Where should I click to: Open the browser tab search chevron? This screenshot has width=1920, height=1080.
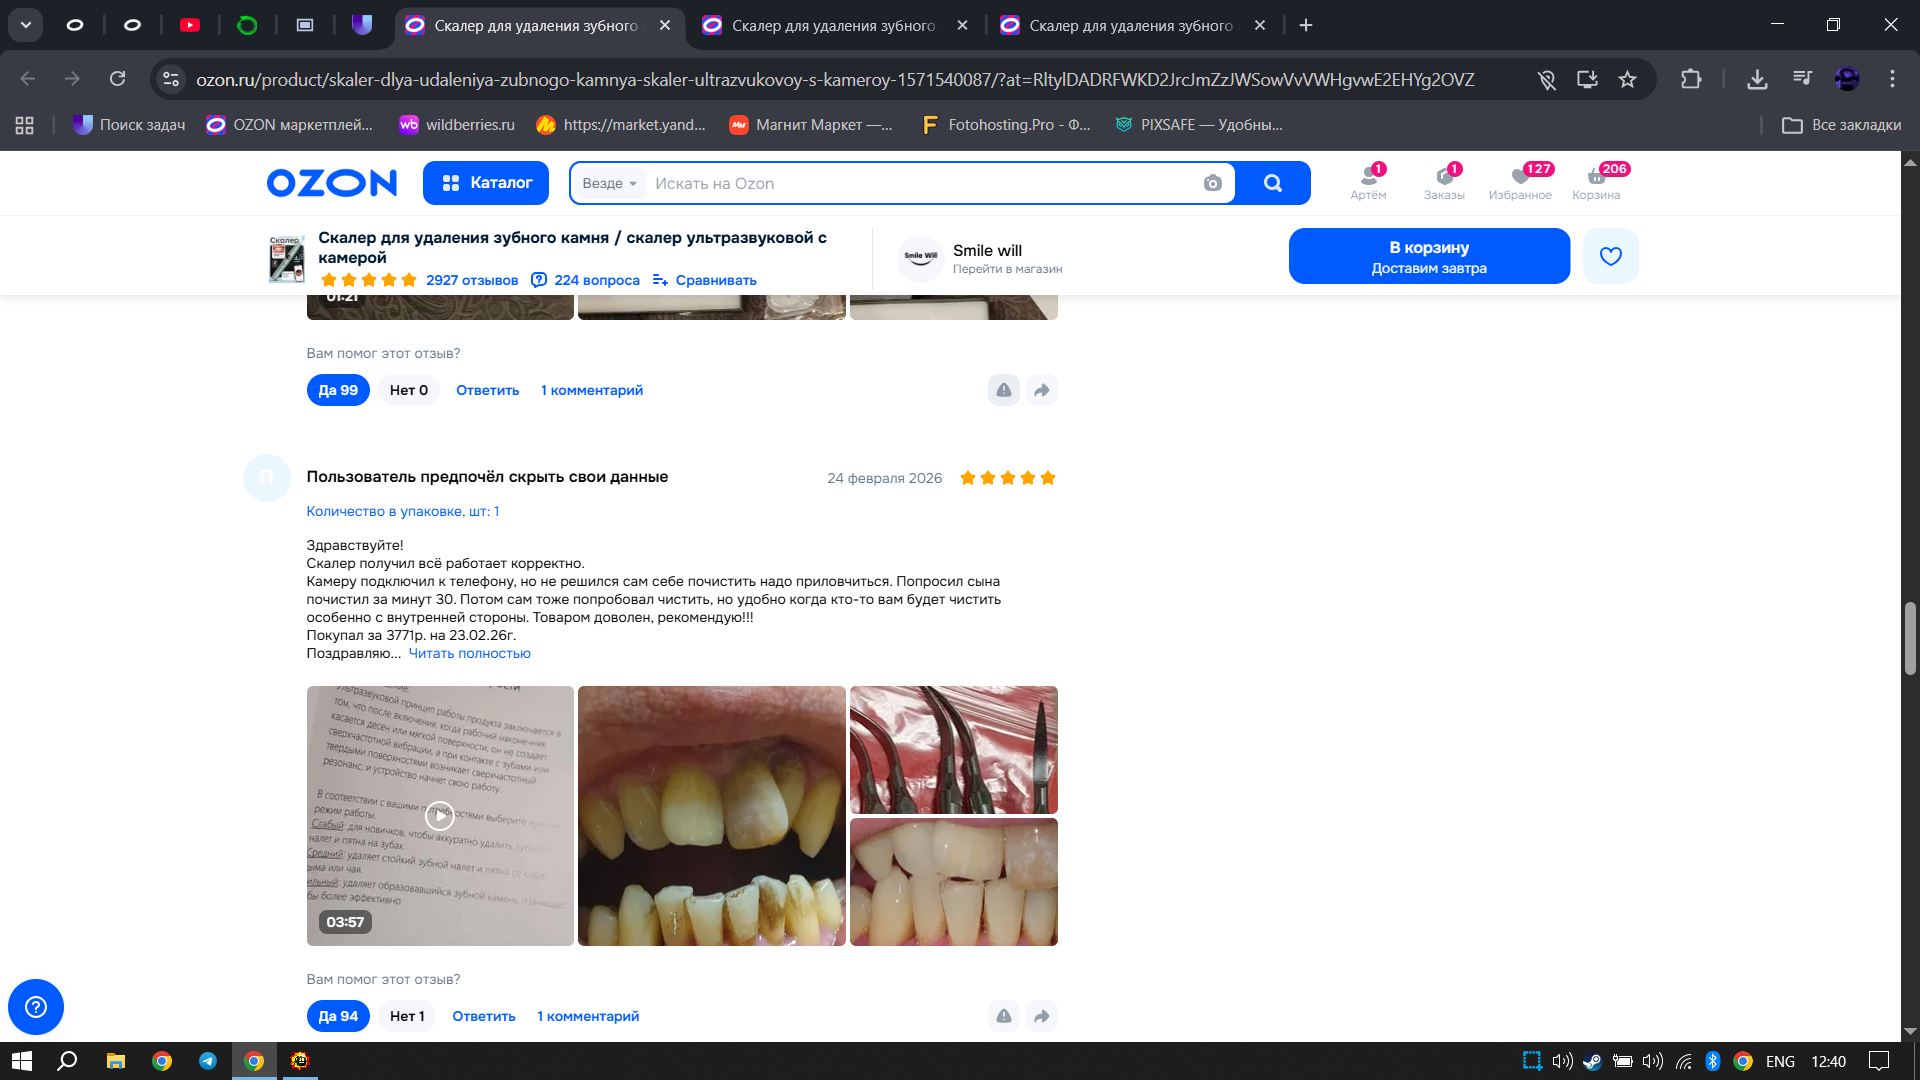[x=26, y=25]
